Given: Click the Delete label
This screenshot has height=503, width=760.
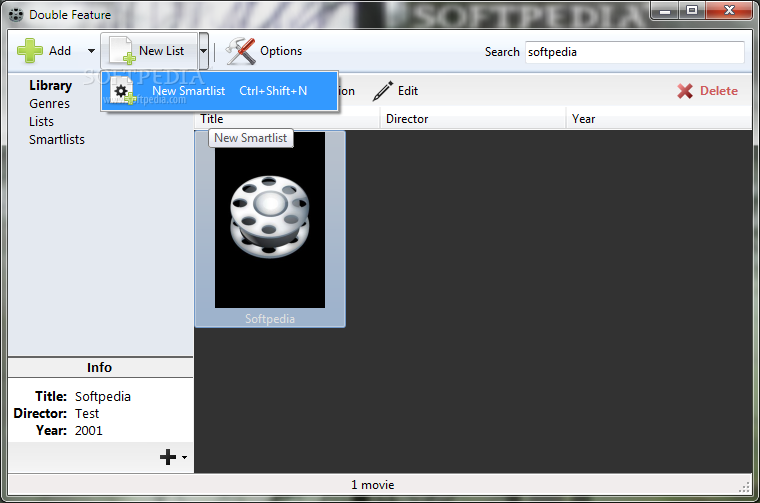Looking at the screenshot, I should 719,91.
